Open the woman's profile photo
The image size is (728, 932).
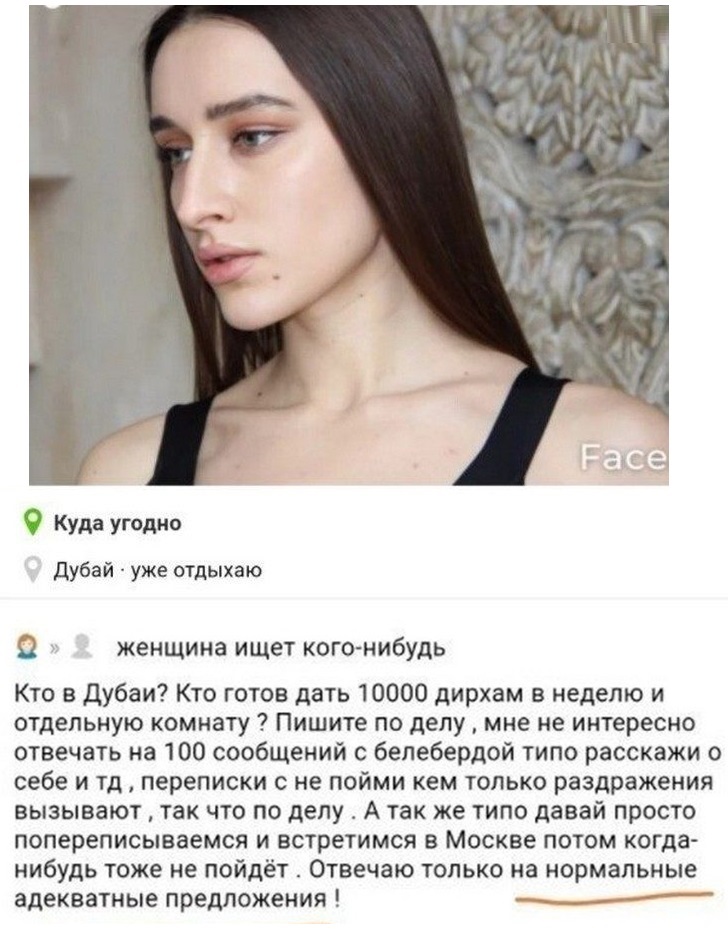click(349, 245)
